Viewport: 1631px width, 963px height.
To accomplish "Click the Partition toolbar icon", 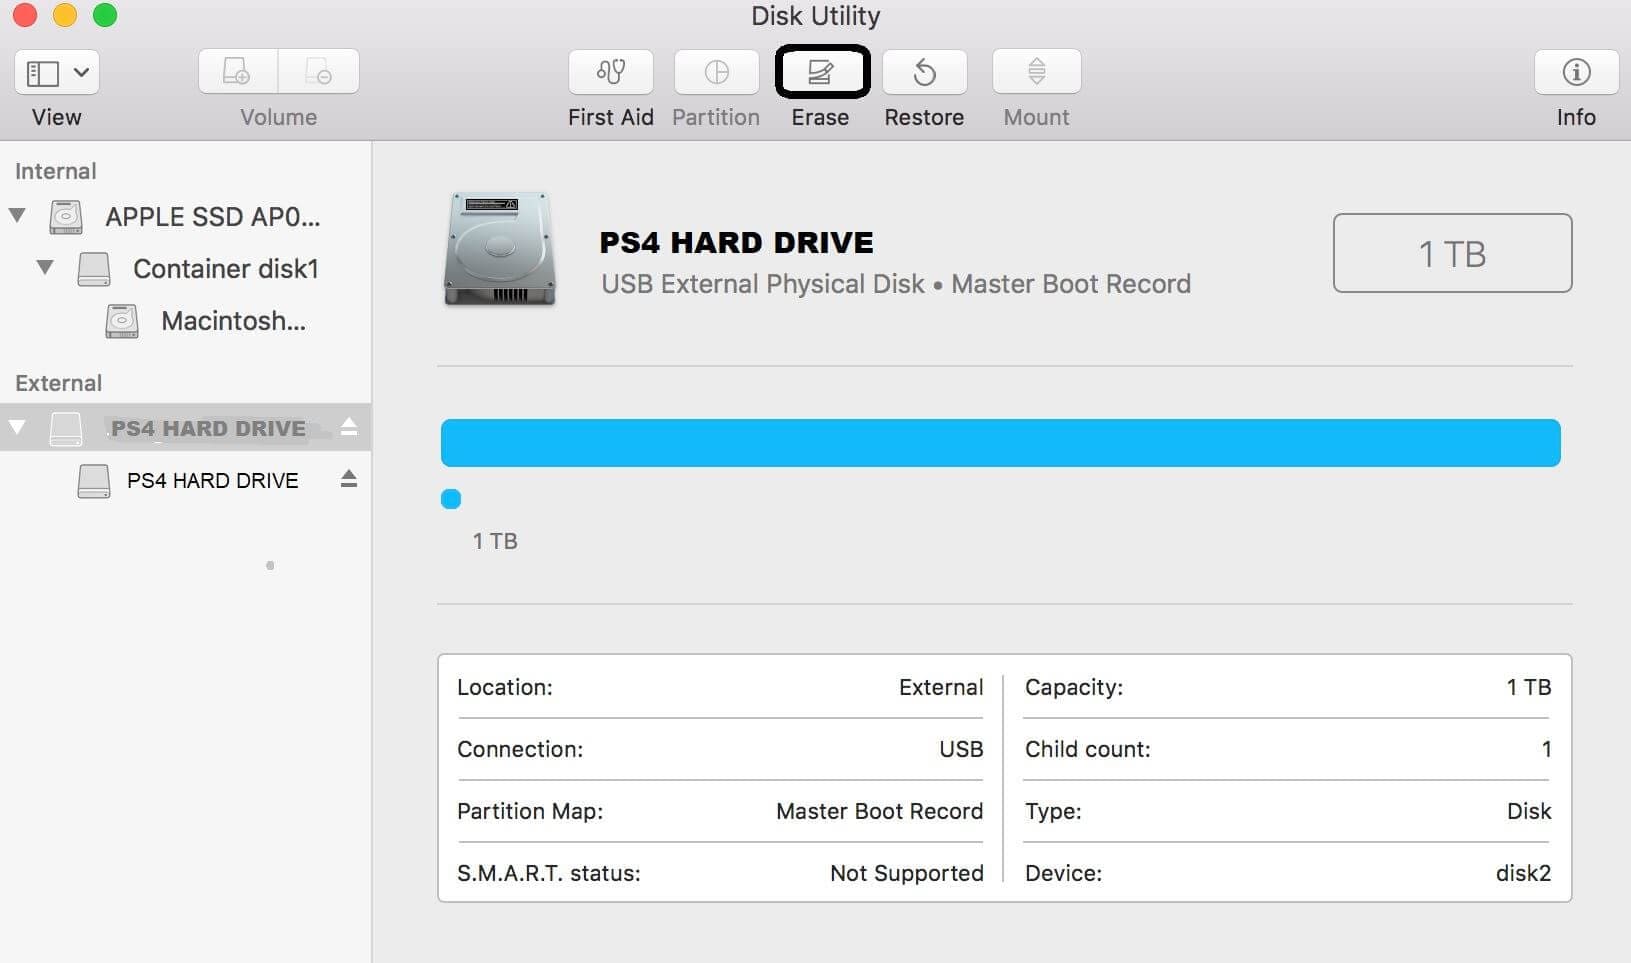I will pos(716,72).
